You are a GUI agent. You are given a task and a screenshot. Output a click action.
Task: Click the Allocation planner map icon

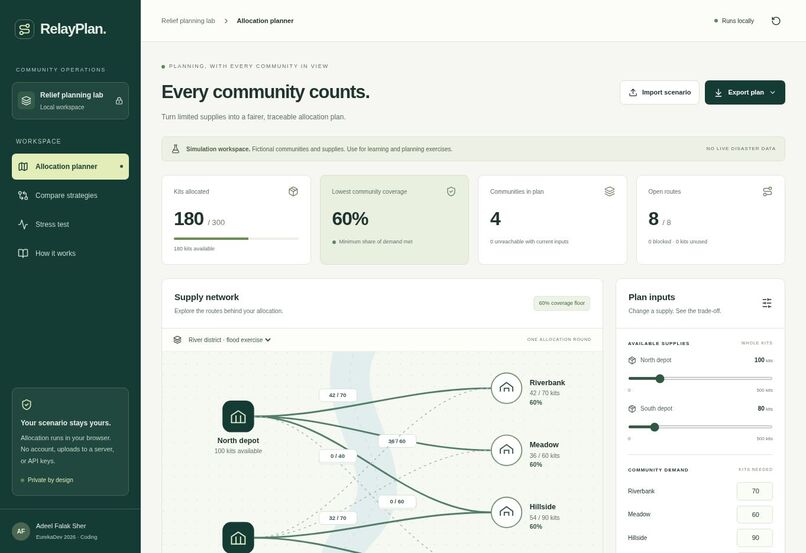23,167
